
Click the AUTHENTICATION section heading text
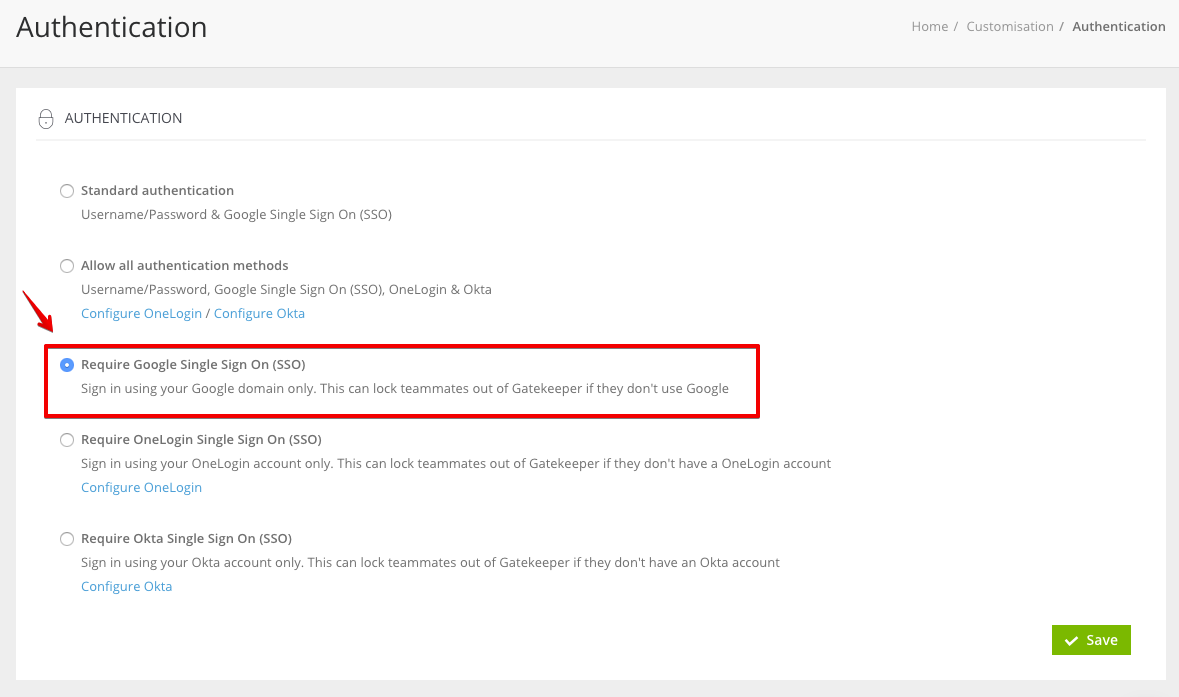click(x=123, y=118)
